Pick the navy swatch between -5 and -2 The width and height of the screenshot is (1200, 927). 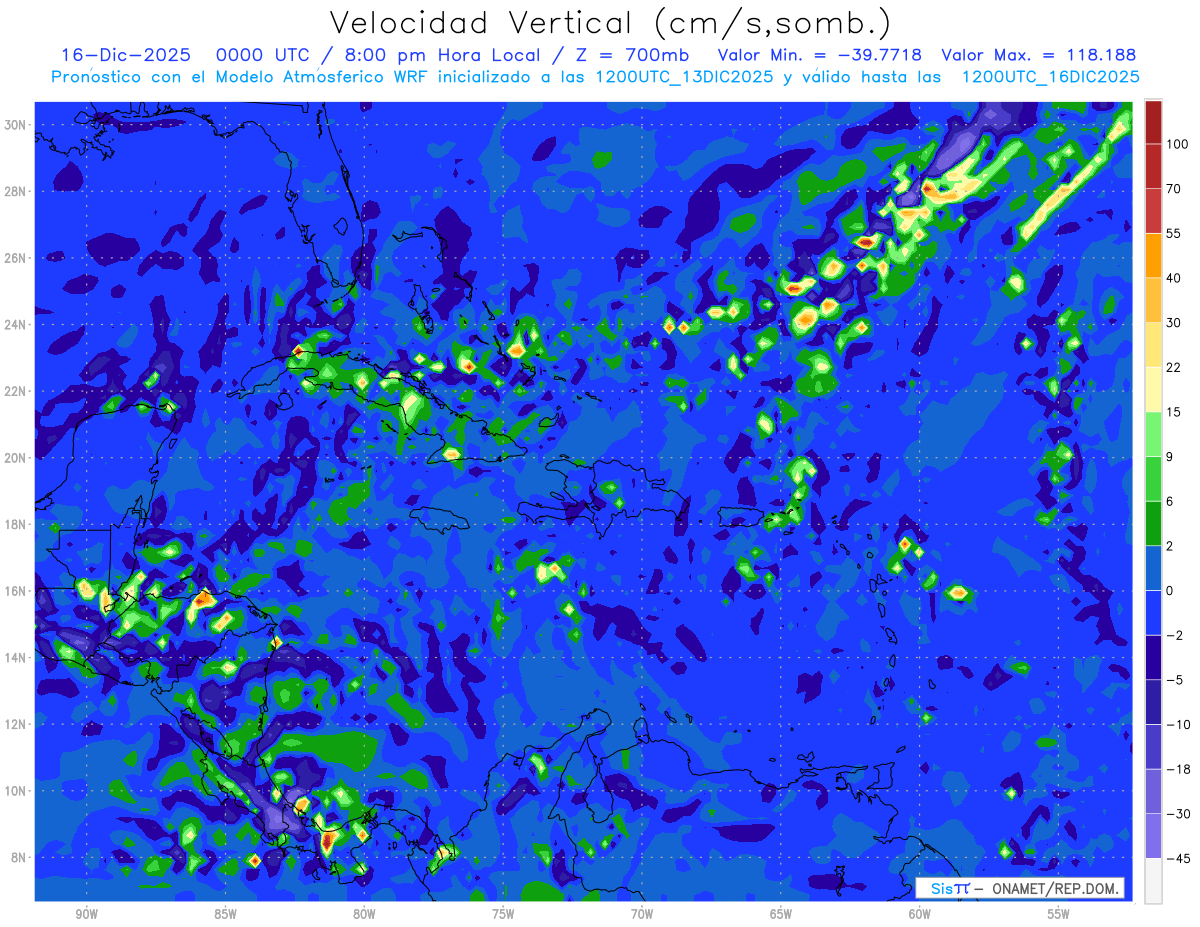[x=1153, y=658]
